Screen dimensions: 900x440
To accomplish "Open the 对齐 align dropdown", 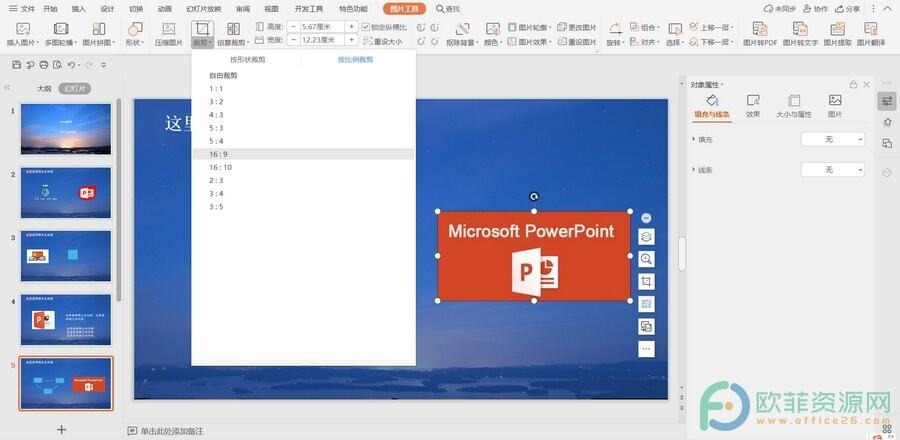I will (x=645, y=42).
